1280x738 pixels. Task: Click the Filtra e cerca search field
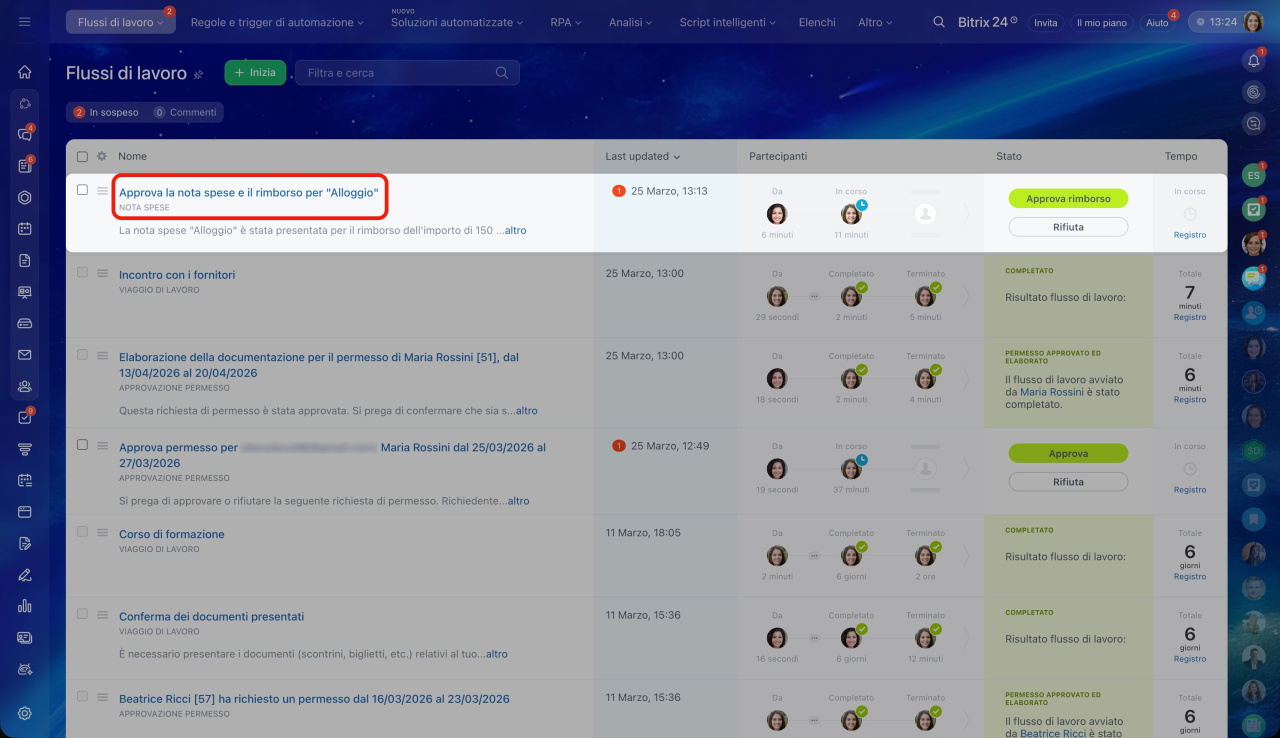point(400,73)
